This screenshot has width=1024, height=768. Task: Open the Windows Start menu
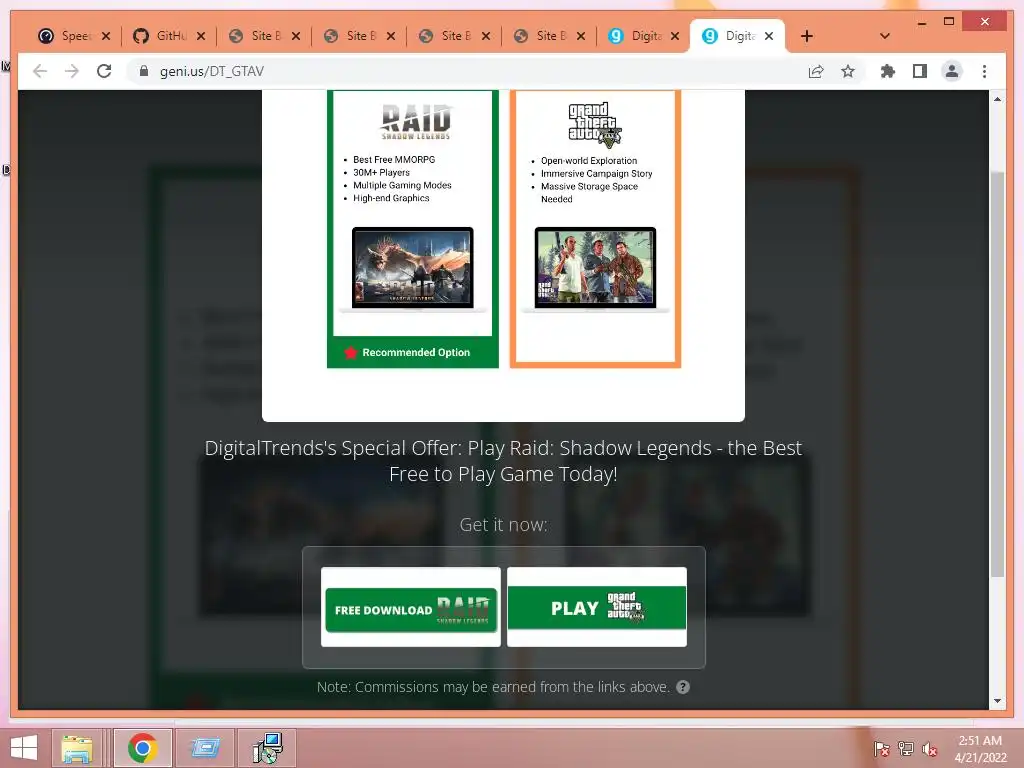click(x=24, y=748)
